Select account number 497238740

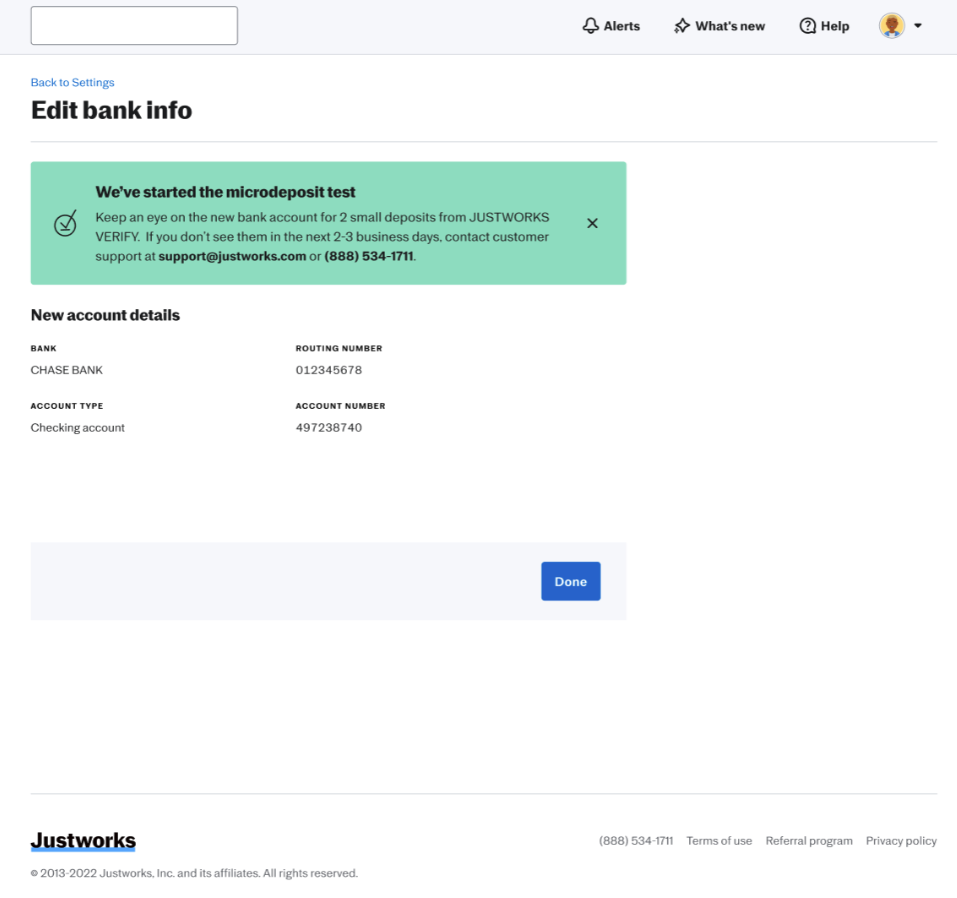click(329, 427)
